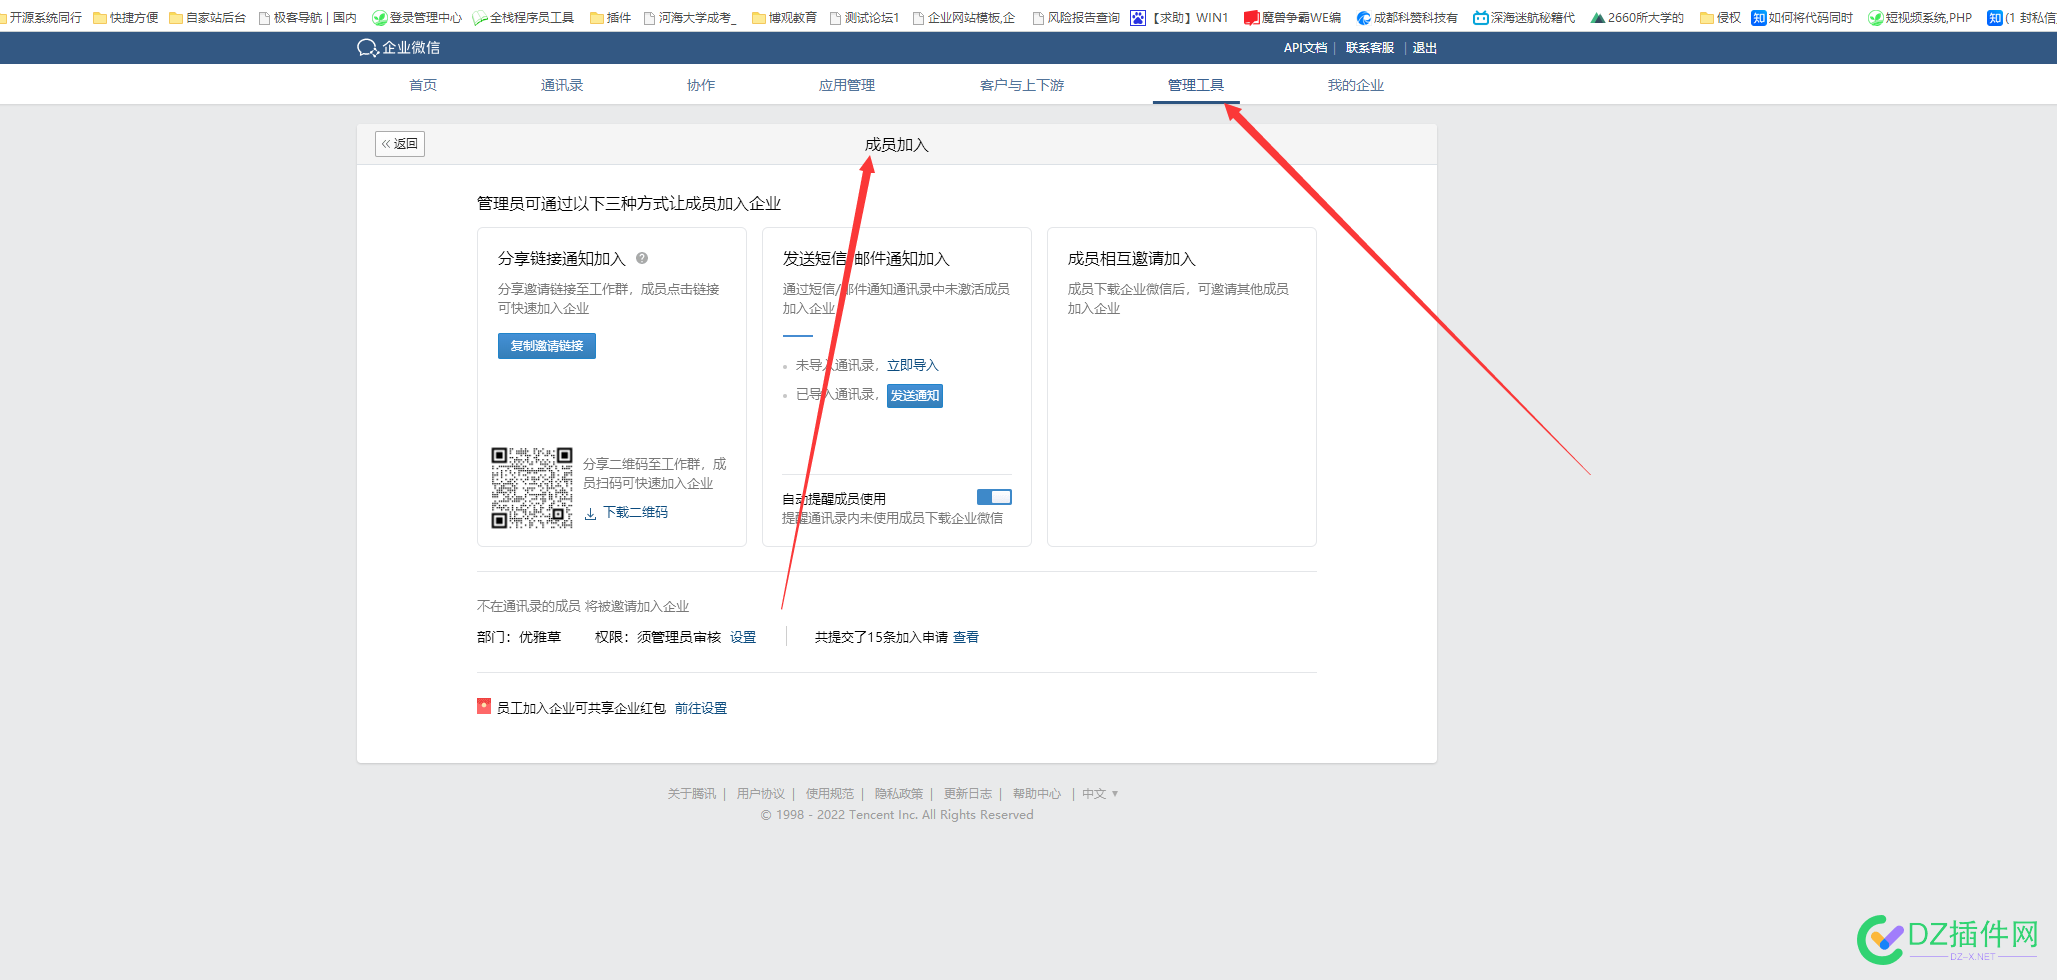2057x980 pixels.
Task: Open the 我的企业 tab
Action: coord(1356,85)
